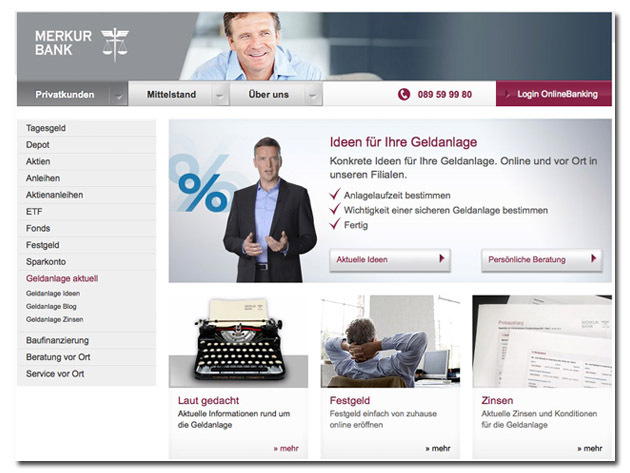630x473 pixels.
Task: Open the typewriter Laut gedacht thumbnail
Action: coord(238,342)
